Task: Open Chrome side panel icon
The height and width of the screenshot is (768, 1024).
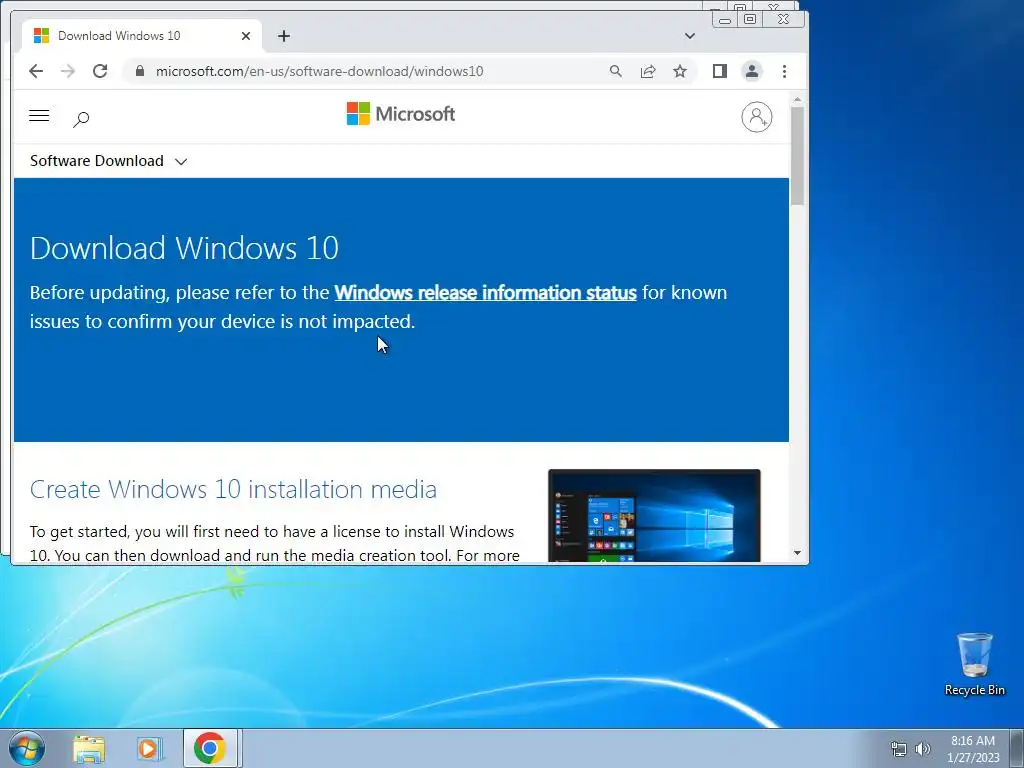Action: tap(720, 71)
